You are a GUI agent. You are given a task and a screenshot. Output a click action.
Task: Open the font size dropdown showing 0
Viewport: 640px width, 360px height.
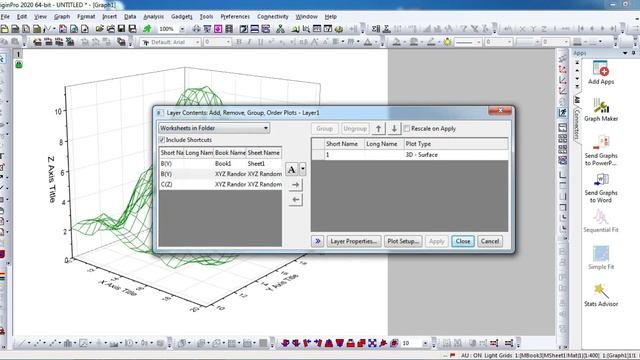(228, 42)
